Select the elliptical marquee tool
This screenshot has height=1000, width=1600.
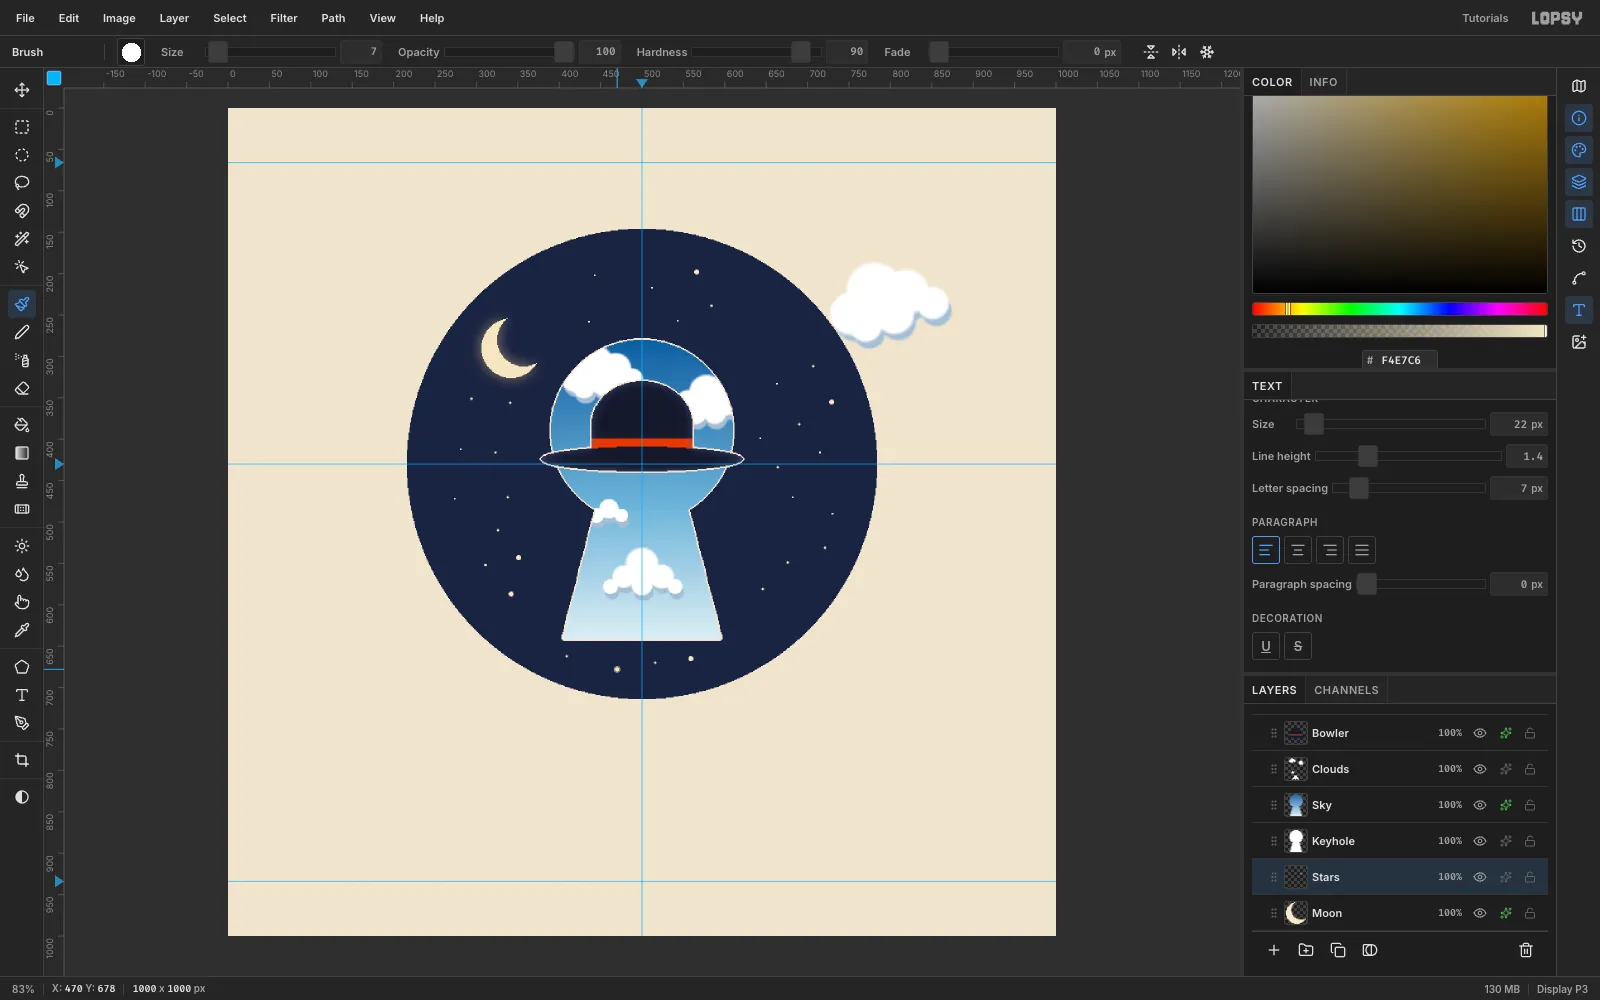(22, 155)
